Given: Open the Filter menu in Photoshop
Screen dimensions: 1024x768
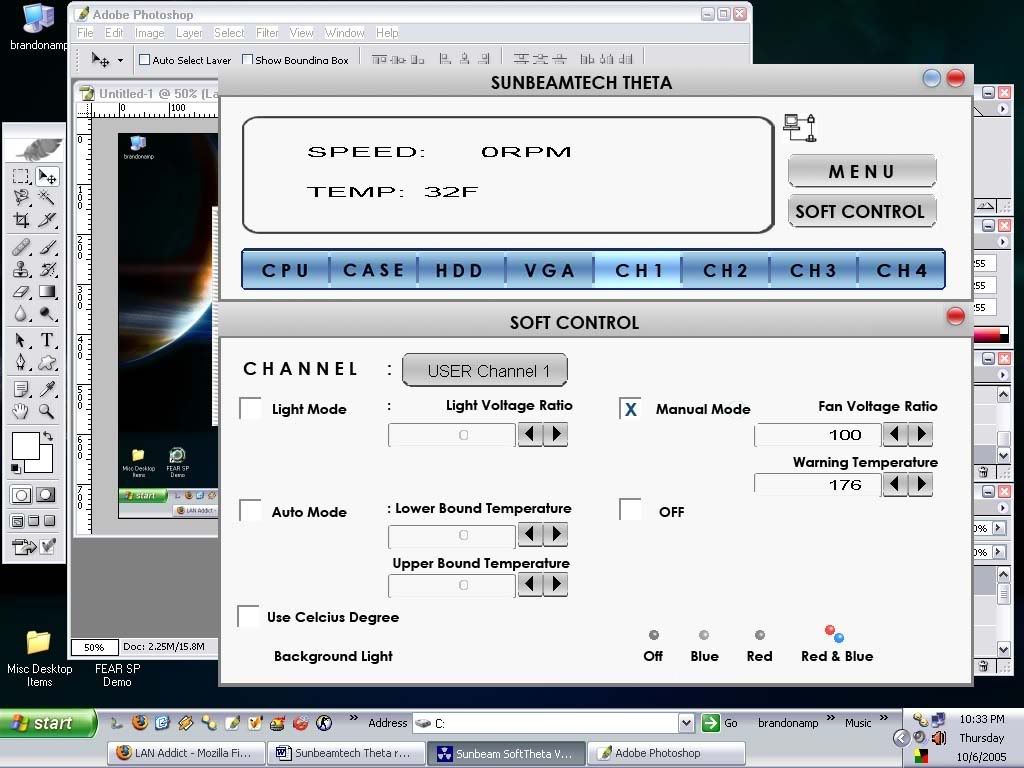Looking at the screenshot, I should click(267, 33).
